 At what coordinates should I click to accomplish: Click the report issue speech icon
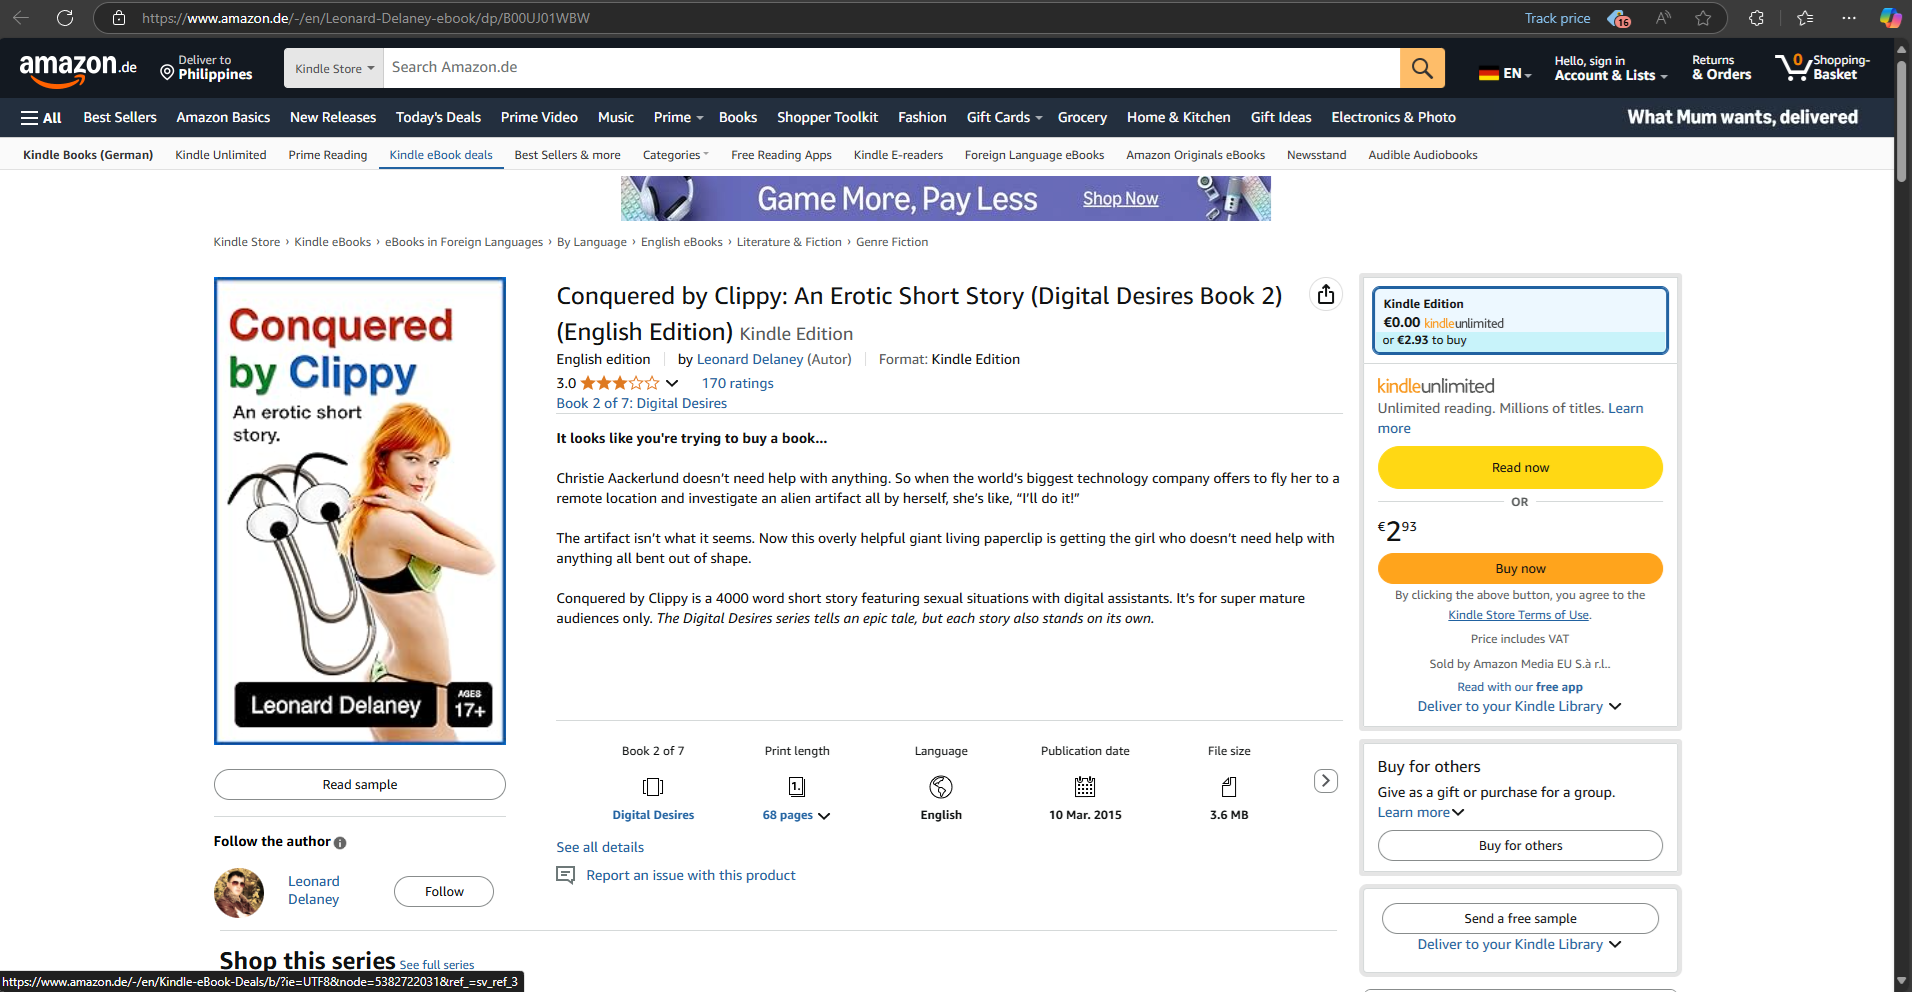[x=566, y=875]
